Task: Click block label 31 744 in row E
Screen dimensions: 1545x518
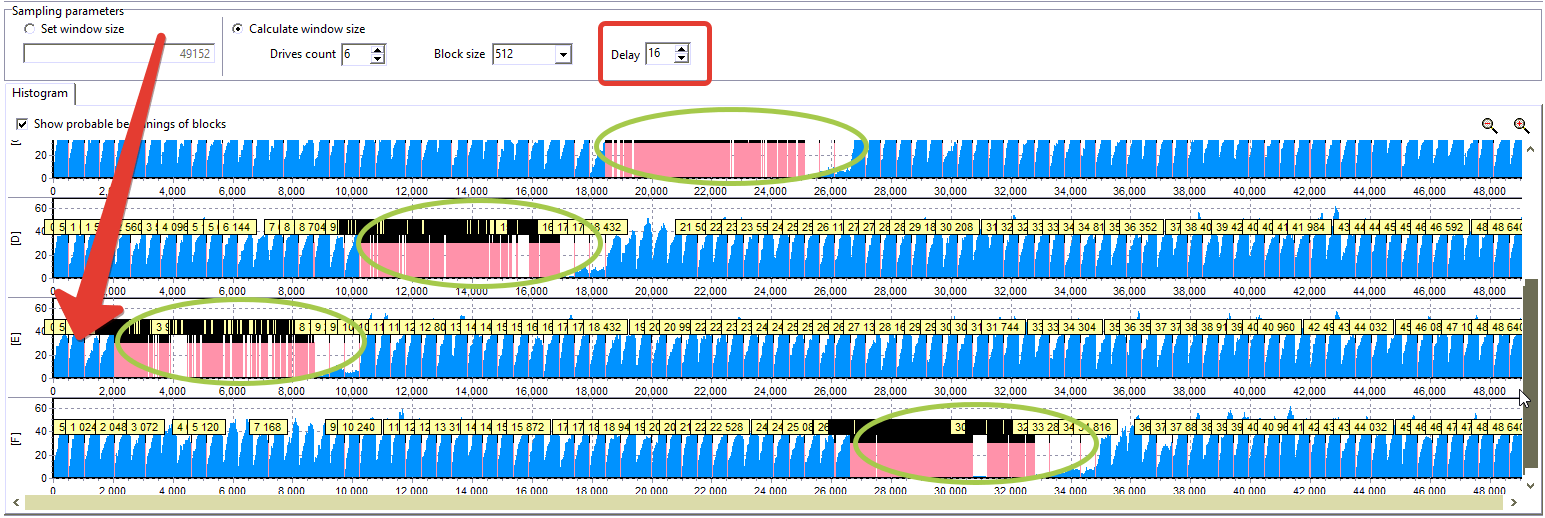Action: pyautogui.click(x=1003, y=327)
